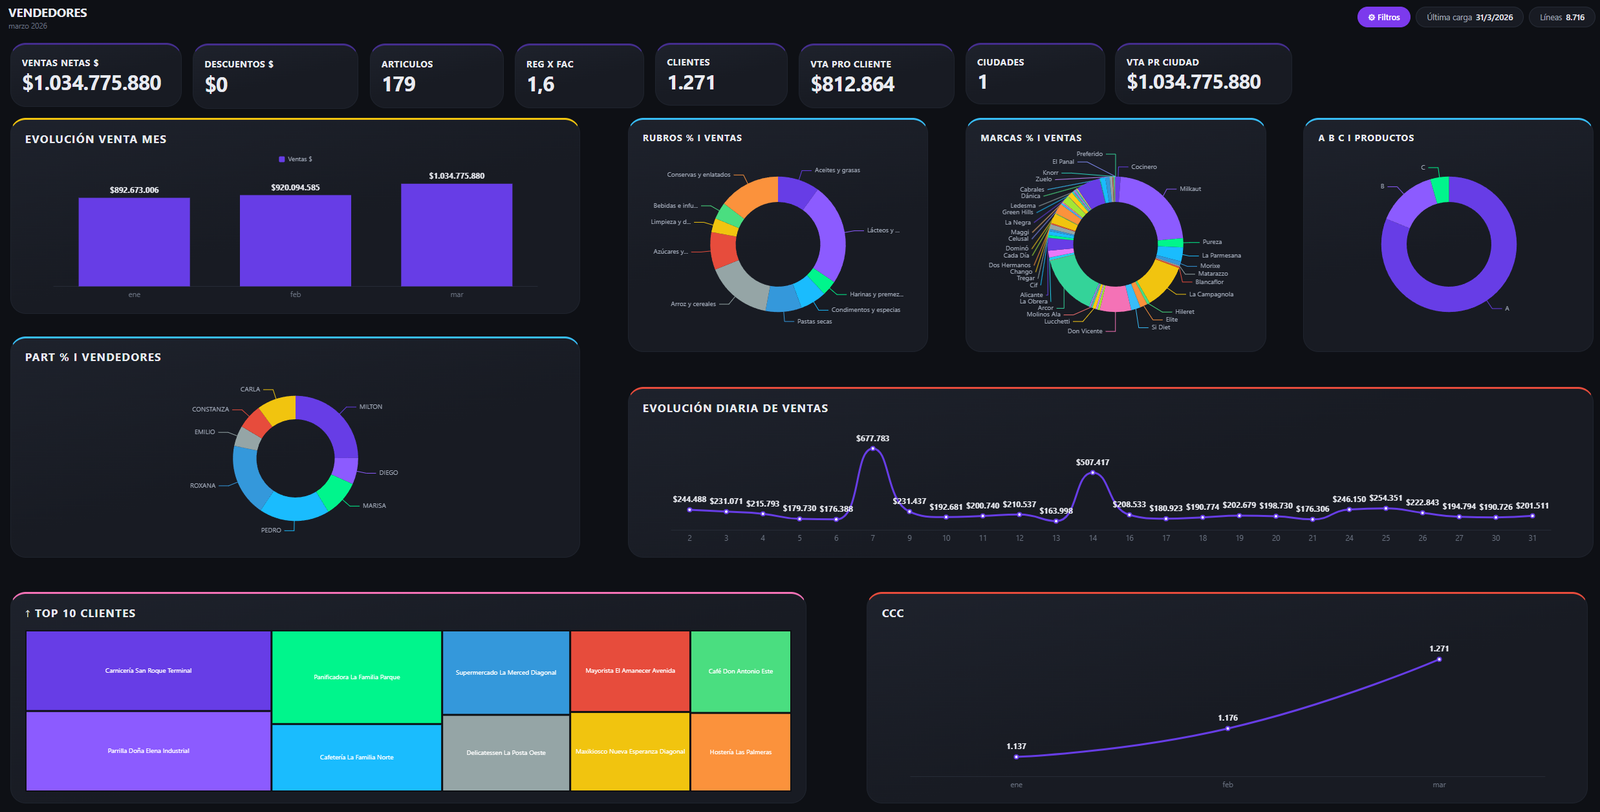
Task: Select the Panificadora La Familia Parque tile
Action: tap(356, 677)
